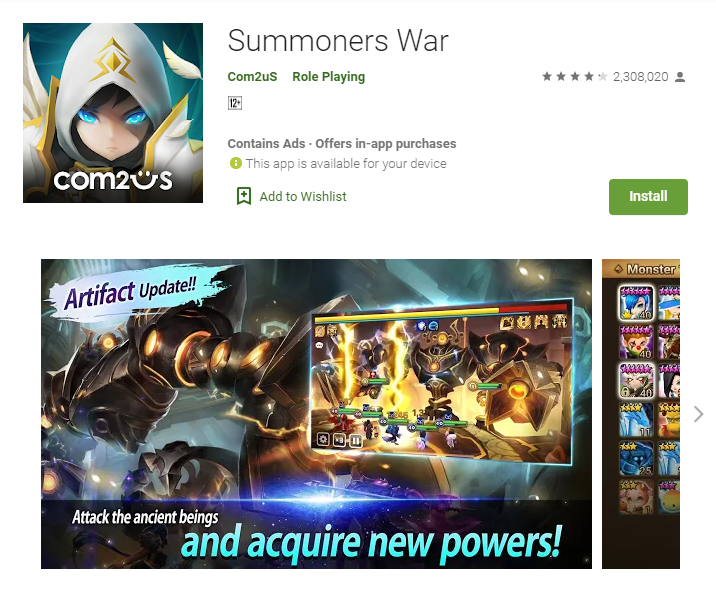Click the Add to Wishlist bookmark icon
The width and height of the screenshot is (716, 604).
point(244,196)
